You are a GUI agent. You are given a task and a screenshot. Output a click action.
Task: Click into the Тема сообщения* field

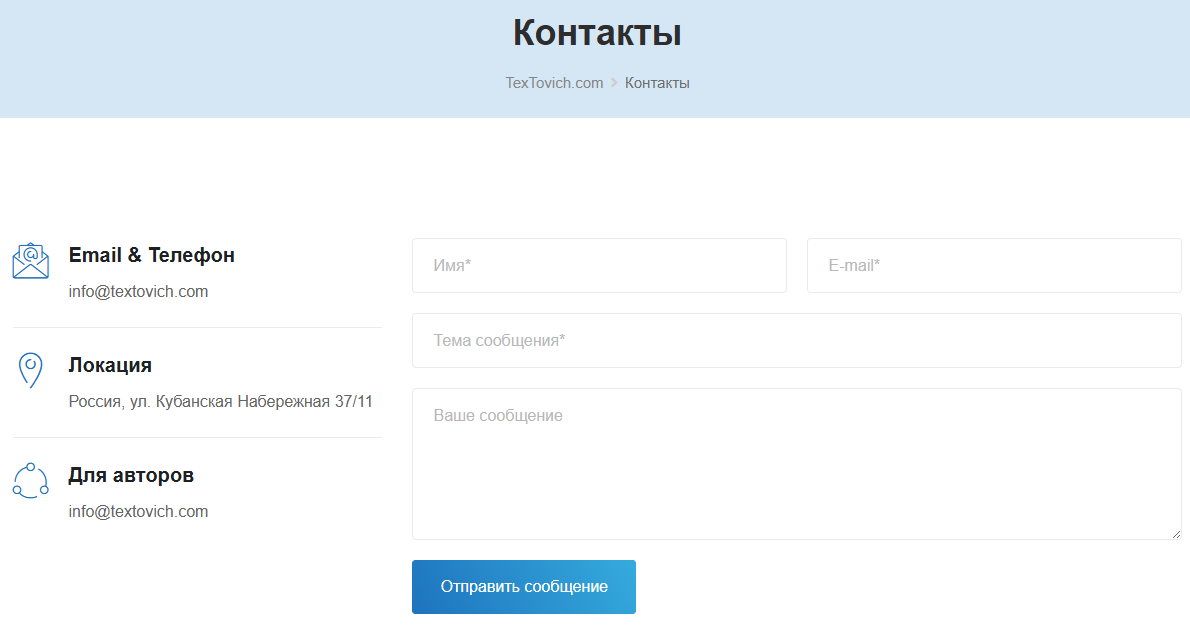(x=796, y=341)
